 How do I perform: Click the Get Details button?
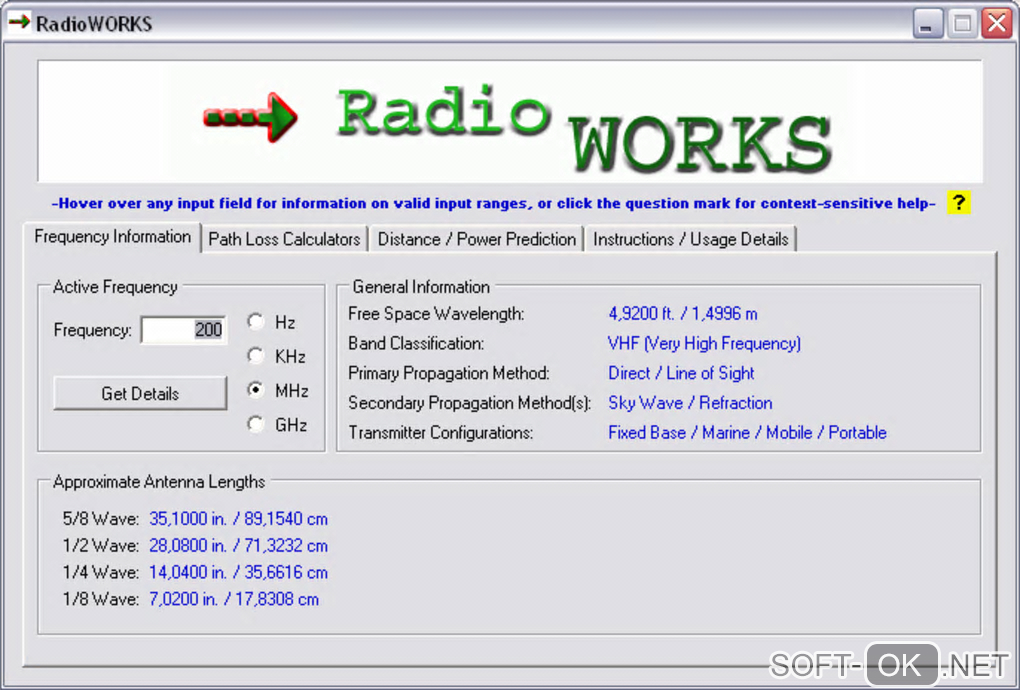tap(140, 393)
